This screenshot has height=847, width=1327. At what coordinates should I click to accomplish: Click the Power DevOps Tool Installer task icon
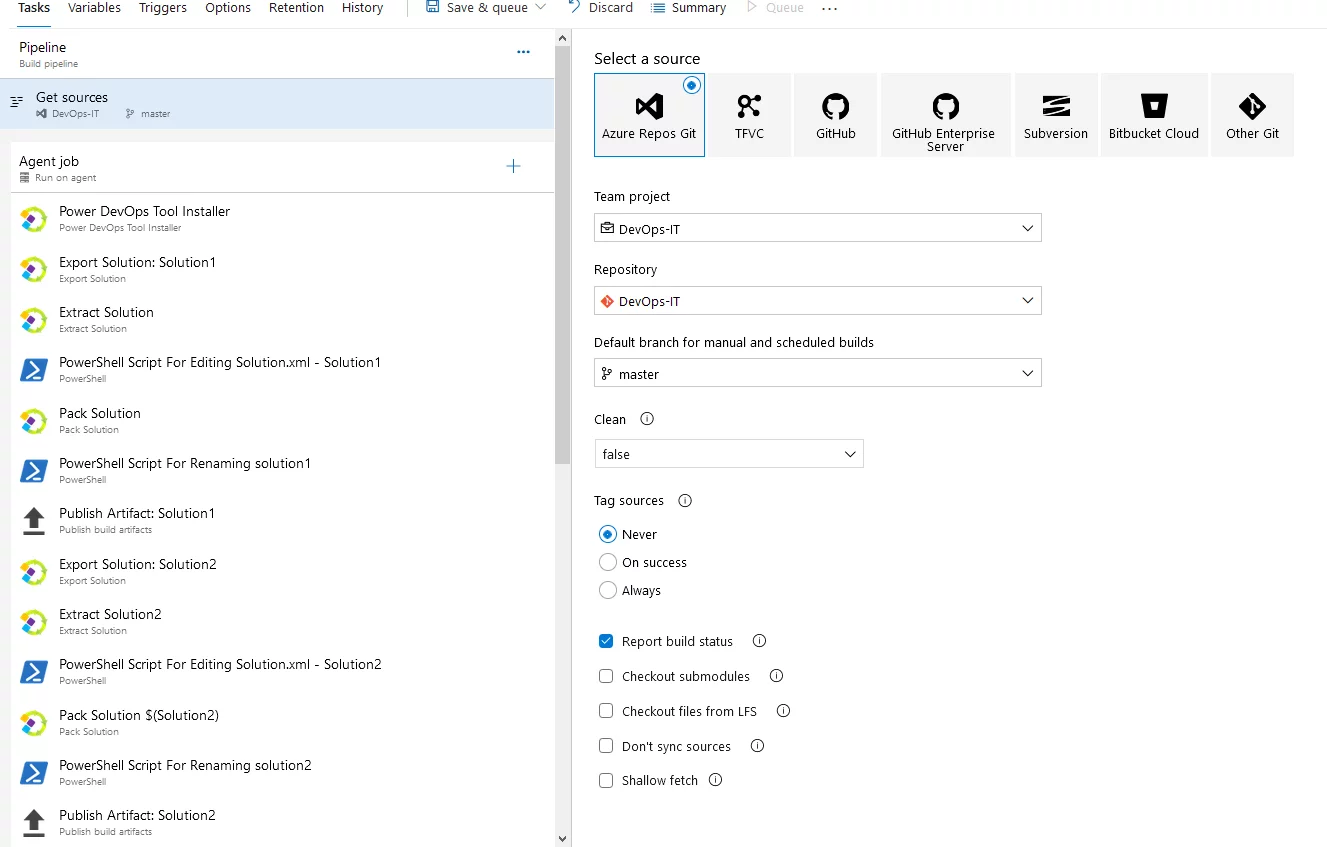(x=34, y=219)
